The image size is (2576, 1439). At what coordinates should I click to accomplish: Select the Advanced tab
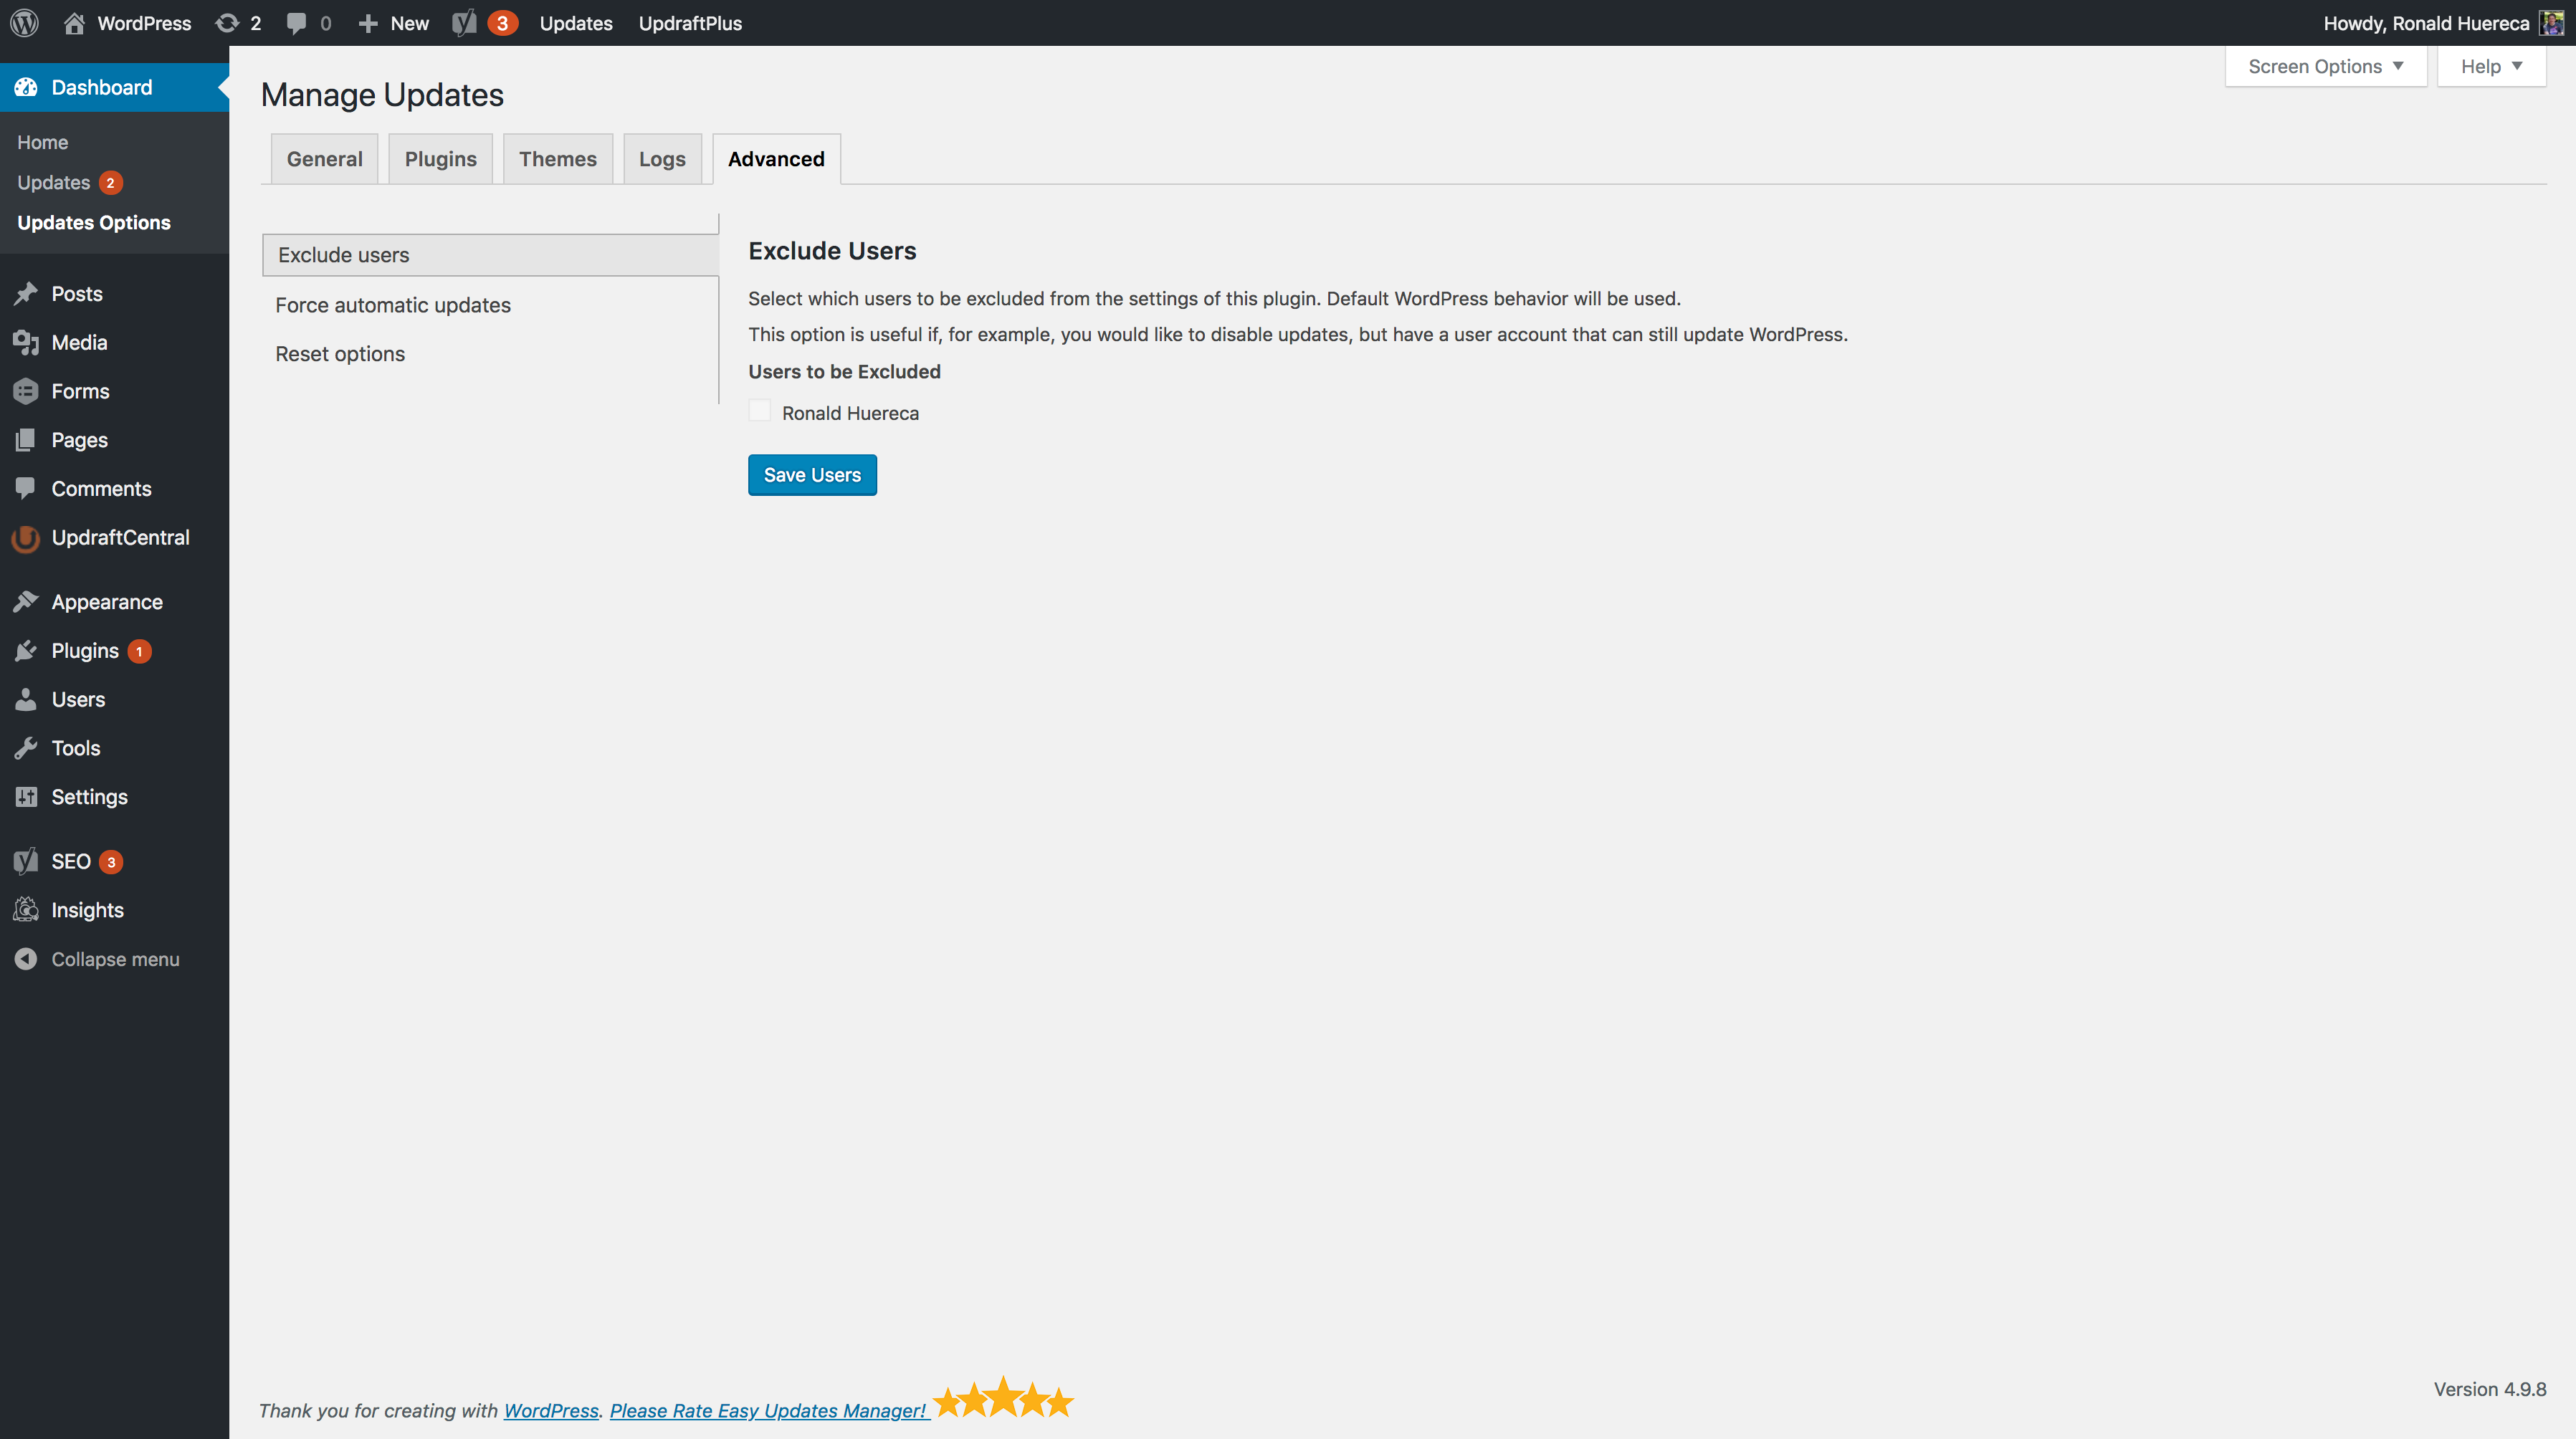(x=776, y=159)
